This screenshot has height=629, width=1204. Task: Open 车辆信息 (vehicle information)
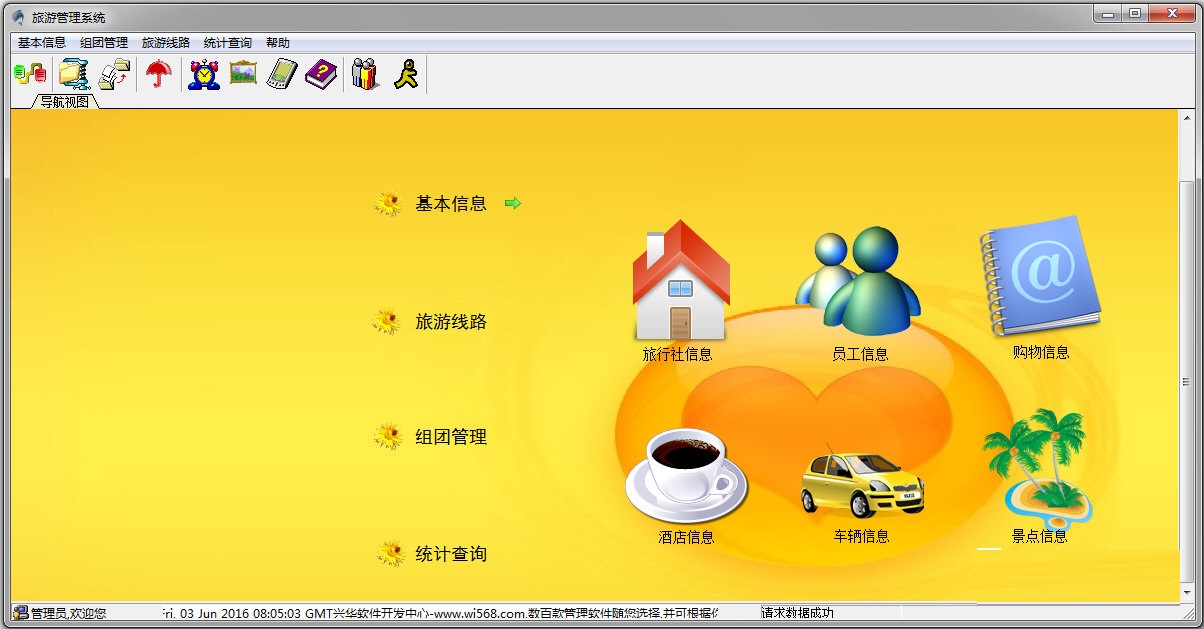tap(862, 480)
